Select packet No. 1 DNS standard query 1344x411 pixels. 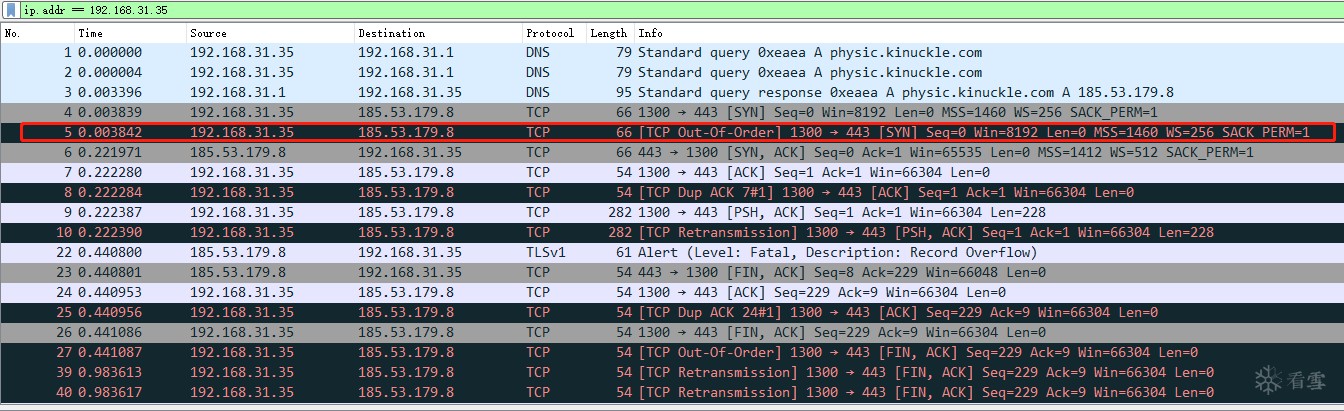(672, 52)
